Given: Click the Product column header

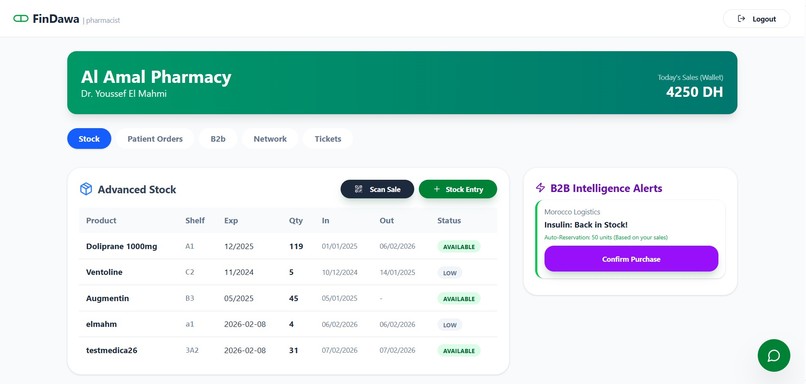Looking at the screenshot, I should [x=101, y=221].
